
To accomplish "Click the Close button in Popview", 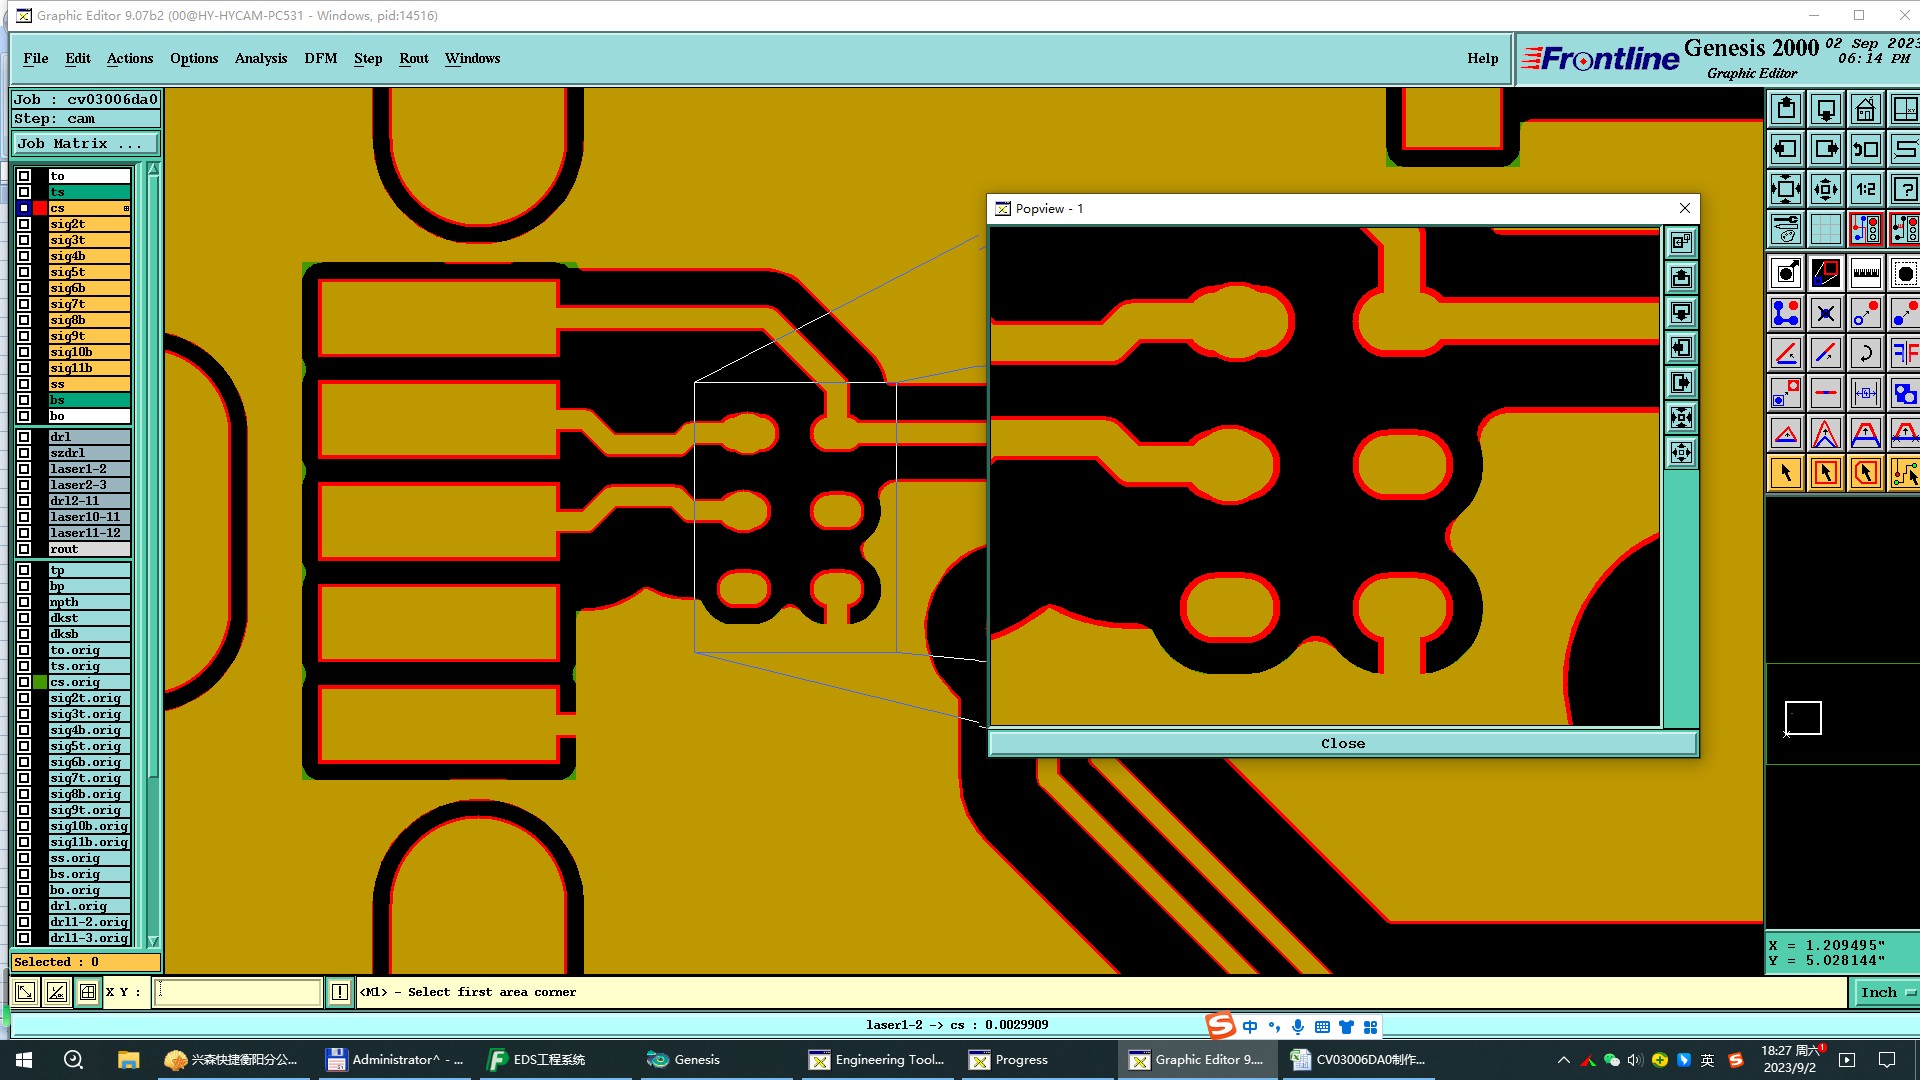I will (x=1342, y=743).
